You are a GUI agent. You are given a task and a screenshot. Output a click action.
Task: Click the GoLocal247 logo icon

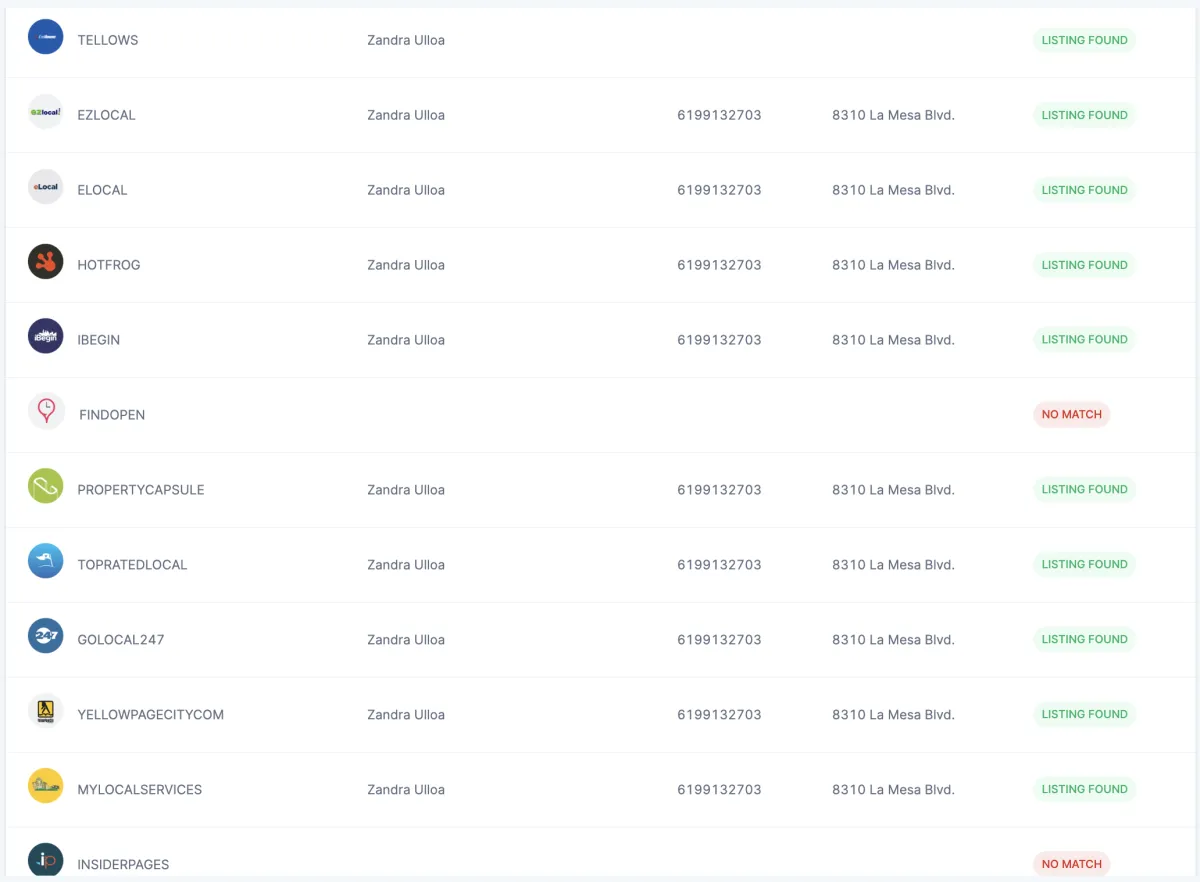pos(45,636)
